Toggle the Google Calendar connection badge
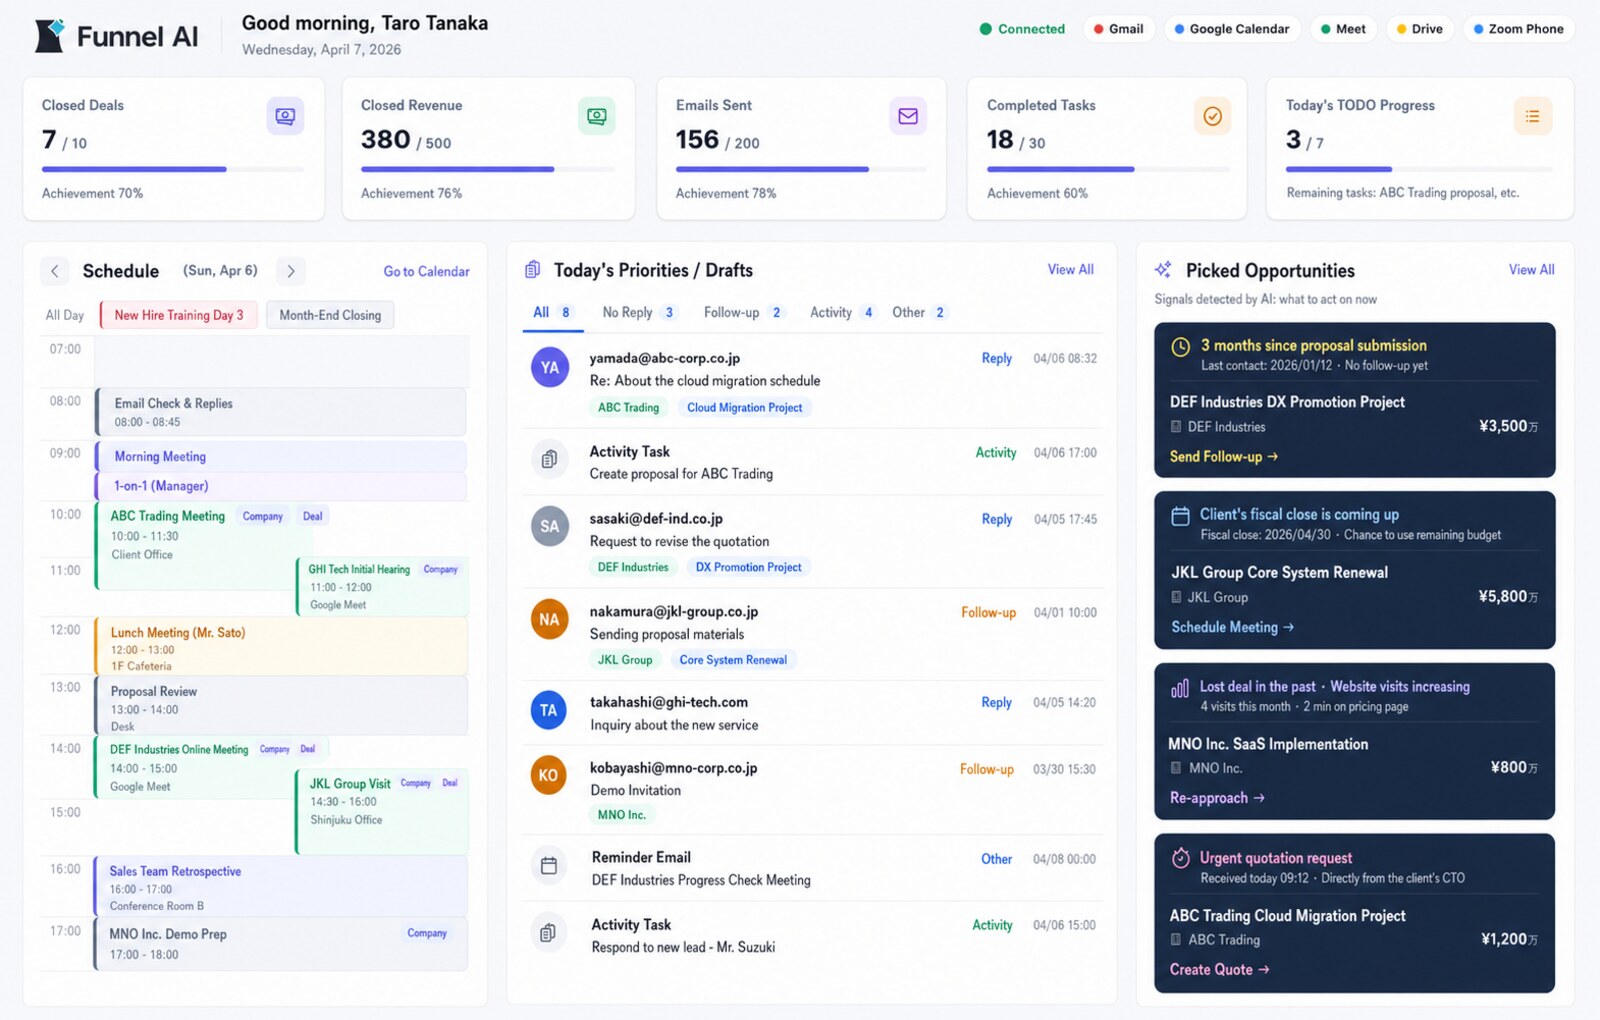1600x1020 pixels. click(x=1231, y=29)
